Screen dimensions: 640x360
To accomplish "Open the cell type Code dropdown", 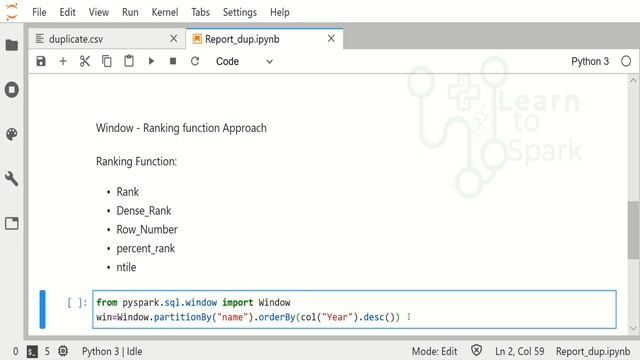I will 244,61.
